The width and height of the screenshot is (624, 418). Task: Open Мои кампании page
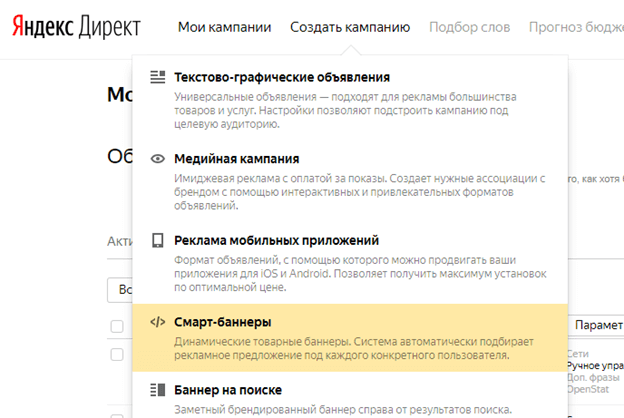224,27
